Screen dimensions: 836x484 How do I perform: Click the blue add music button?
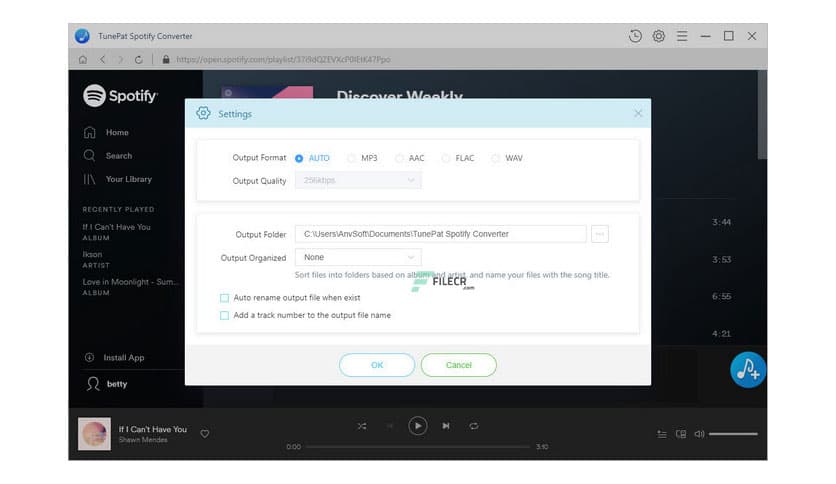coord(748,369)
